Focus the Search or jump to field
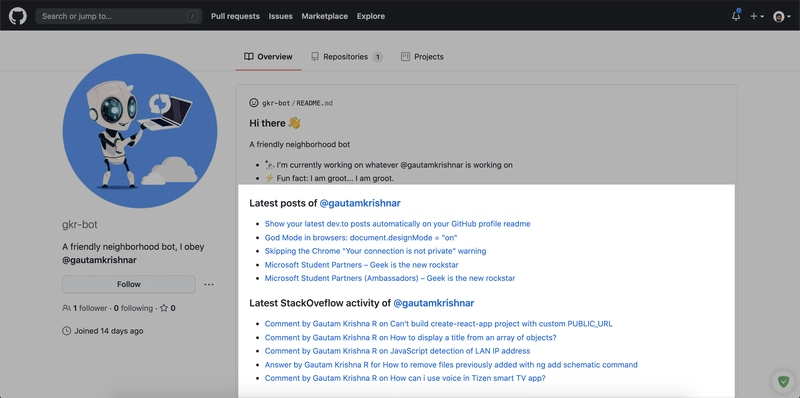Viewport: 800px width, 398px height. [118, 16]
